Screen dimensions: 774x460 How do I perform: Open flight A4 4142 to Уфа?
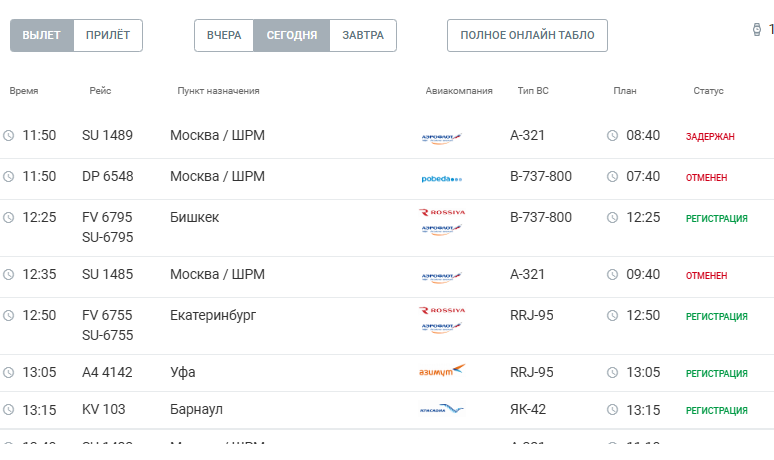[x=106, y=373]
